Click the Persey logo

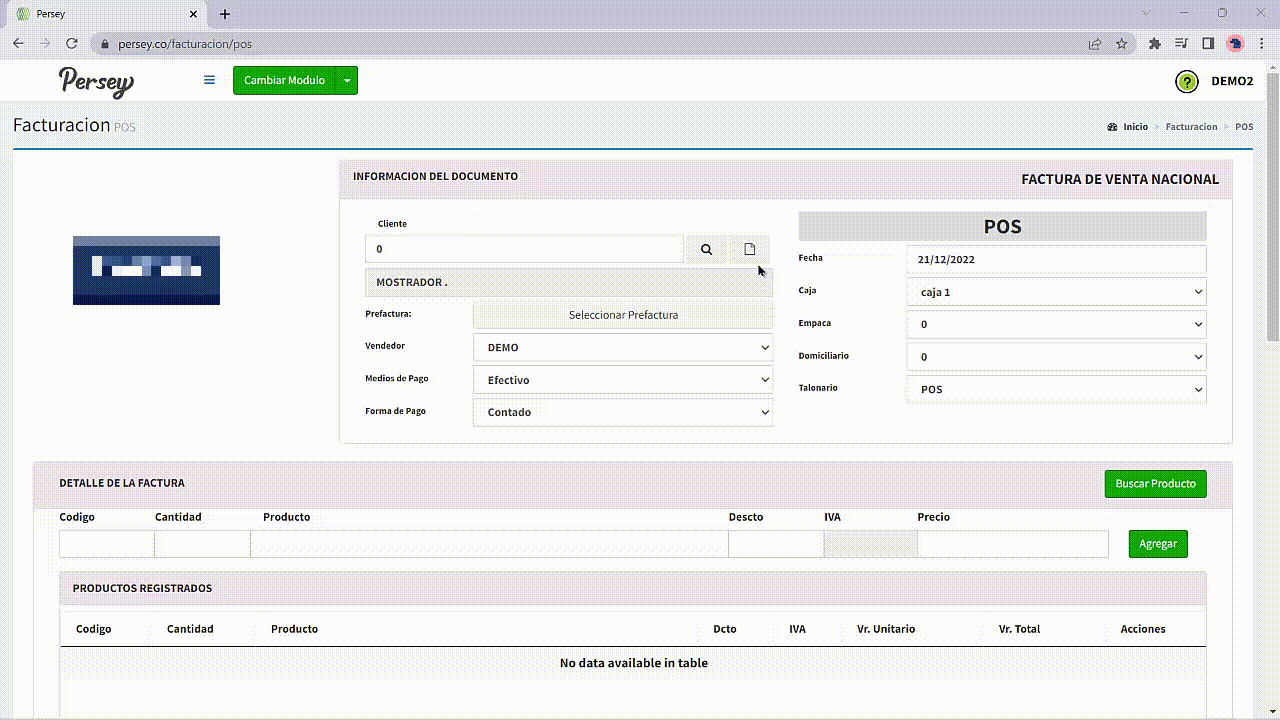tap(96, 81)
